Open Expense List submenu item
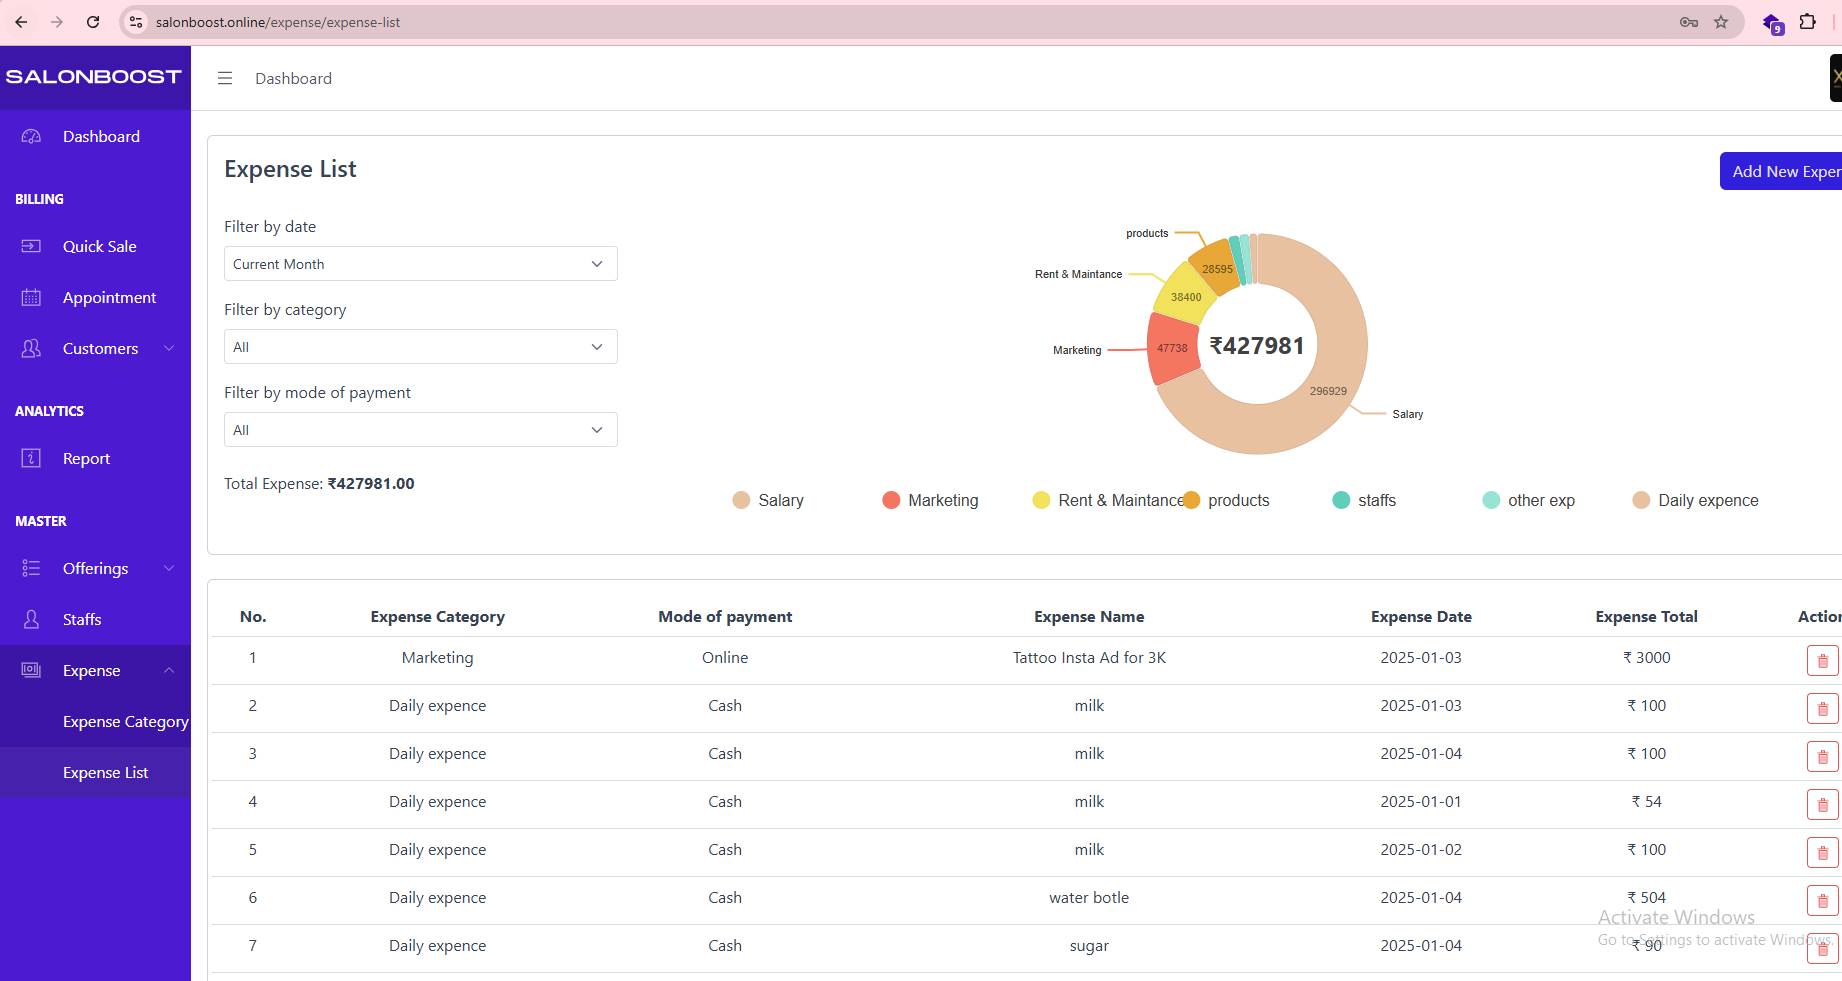Screen dimensions: 1842x981 [105, 772]
